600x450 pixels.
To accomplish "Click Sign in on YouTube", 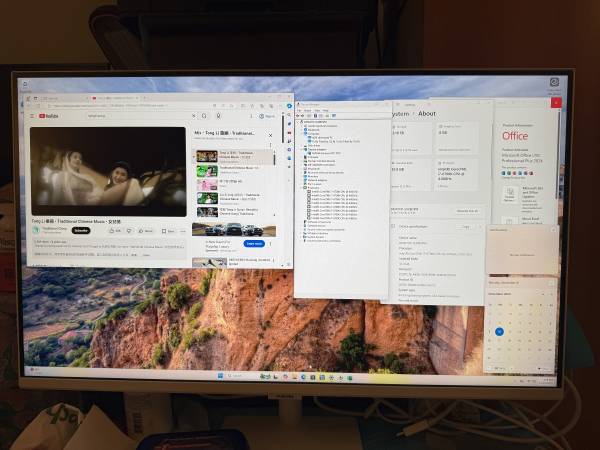I will (x=267, y=116).
